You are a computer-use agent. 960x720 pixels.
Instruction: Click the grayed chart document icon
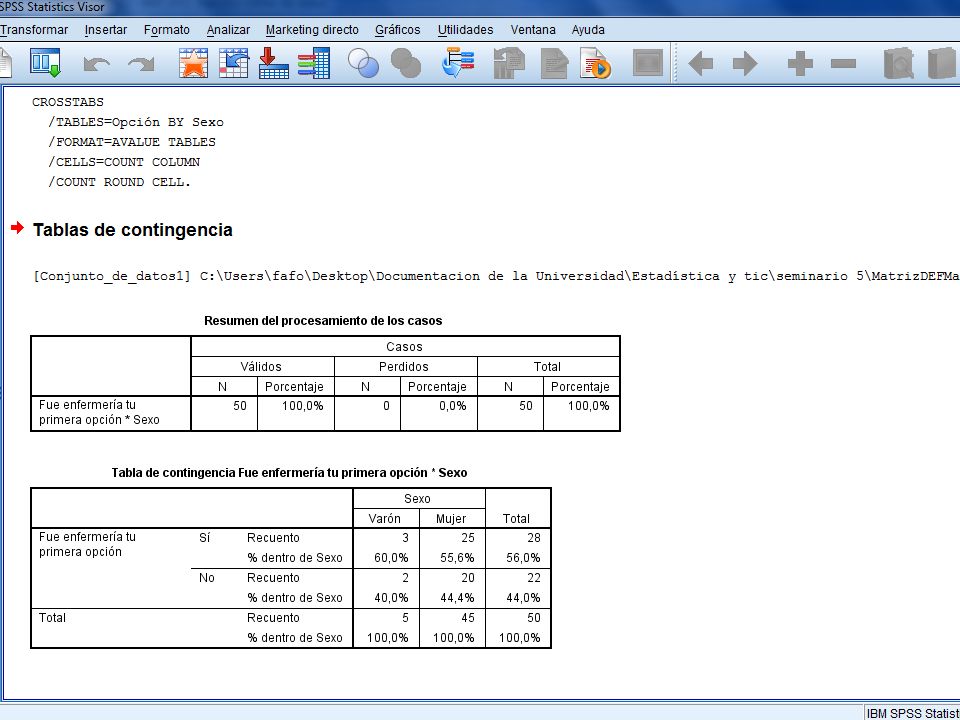pos(509,63)
